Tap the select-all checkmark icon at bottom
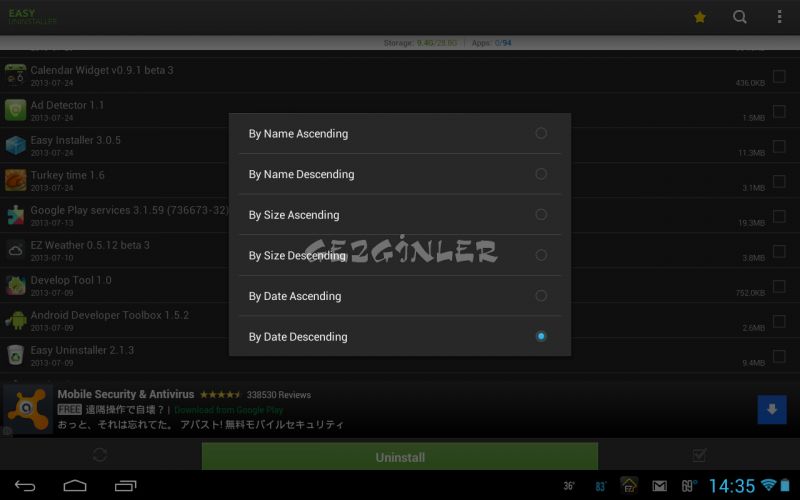Viewport: 800px width, 500px height. 699,455
